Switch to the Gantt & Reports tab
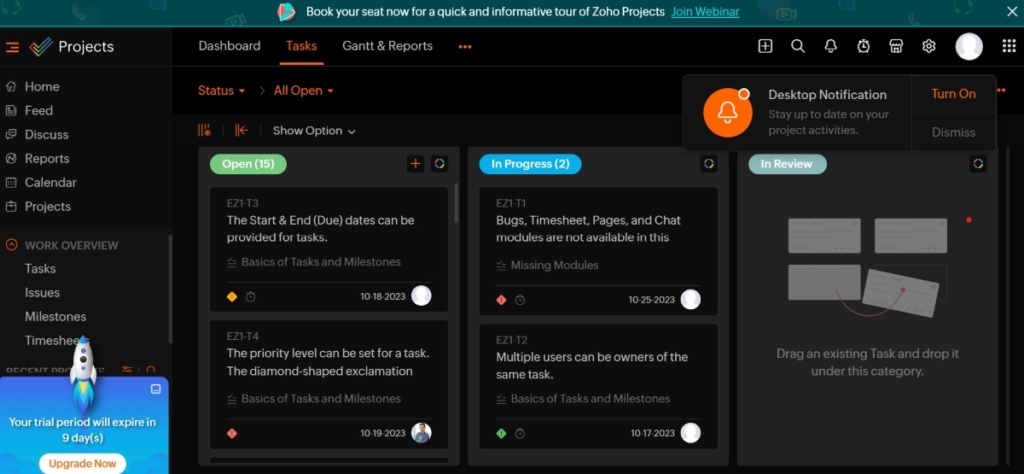1024x474 pixels. pos(387,46)
